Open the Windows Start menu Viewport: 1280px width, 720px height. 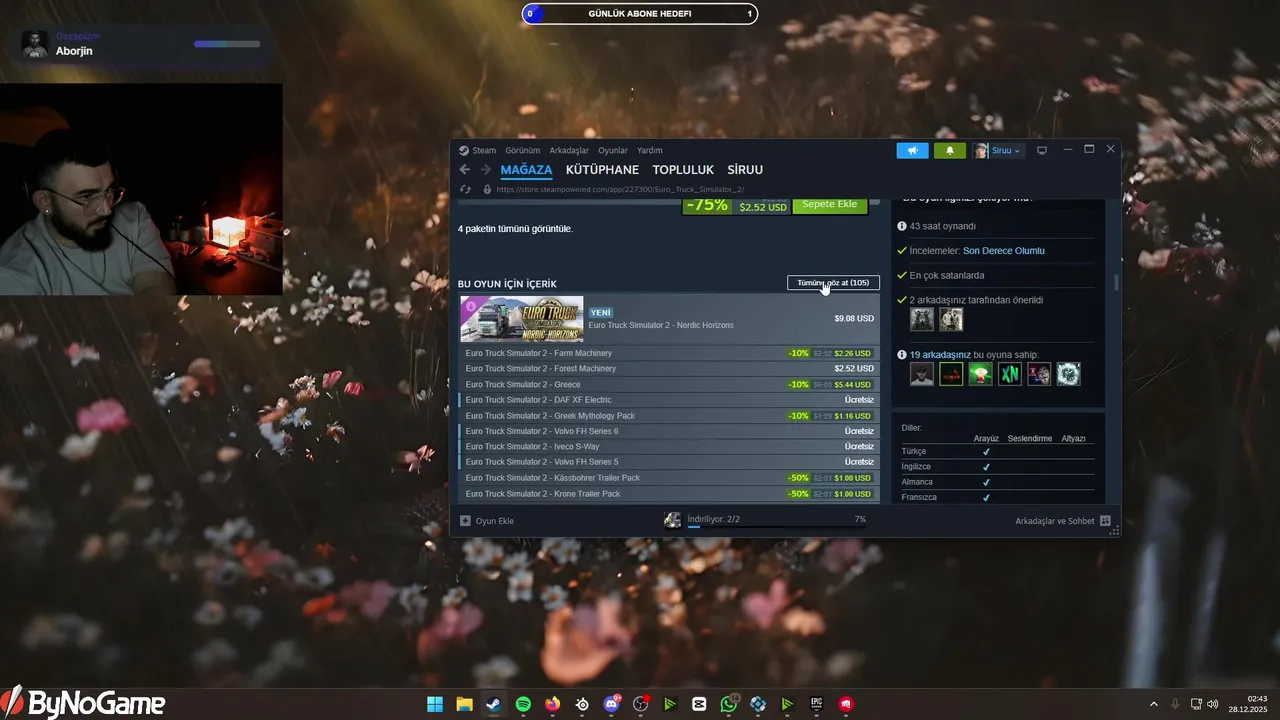point(435,704)
